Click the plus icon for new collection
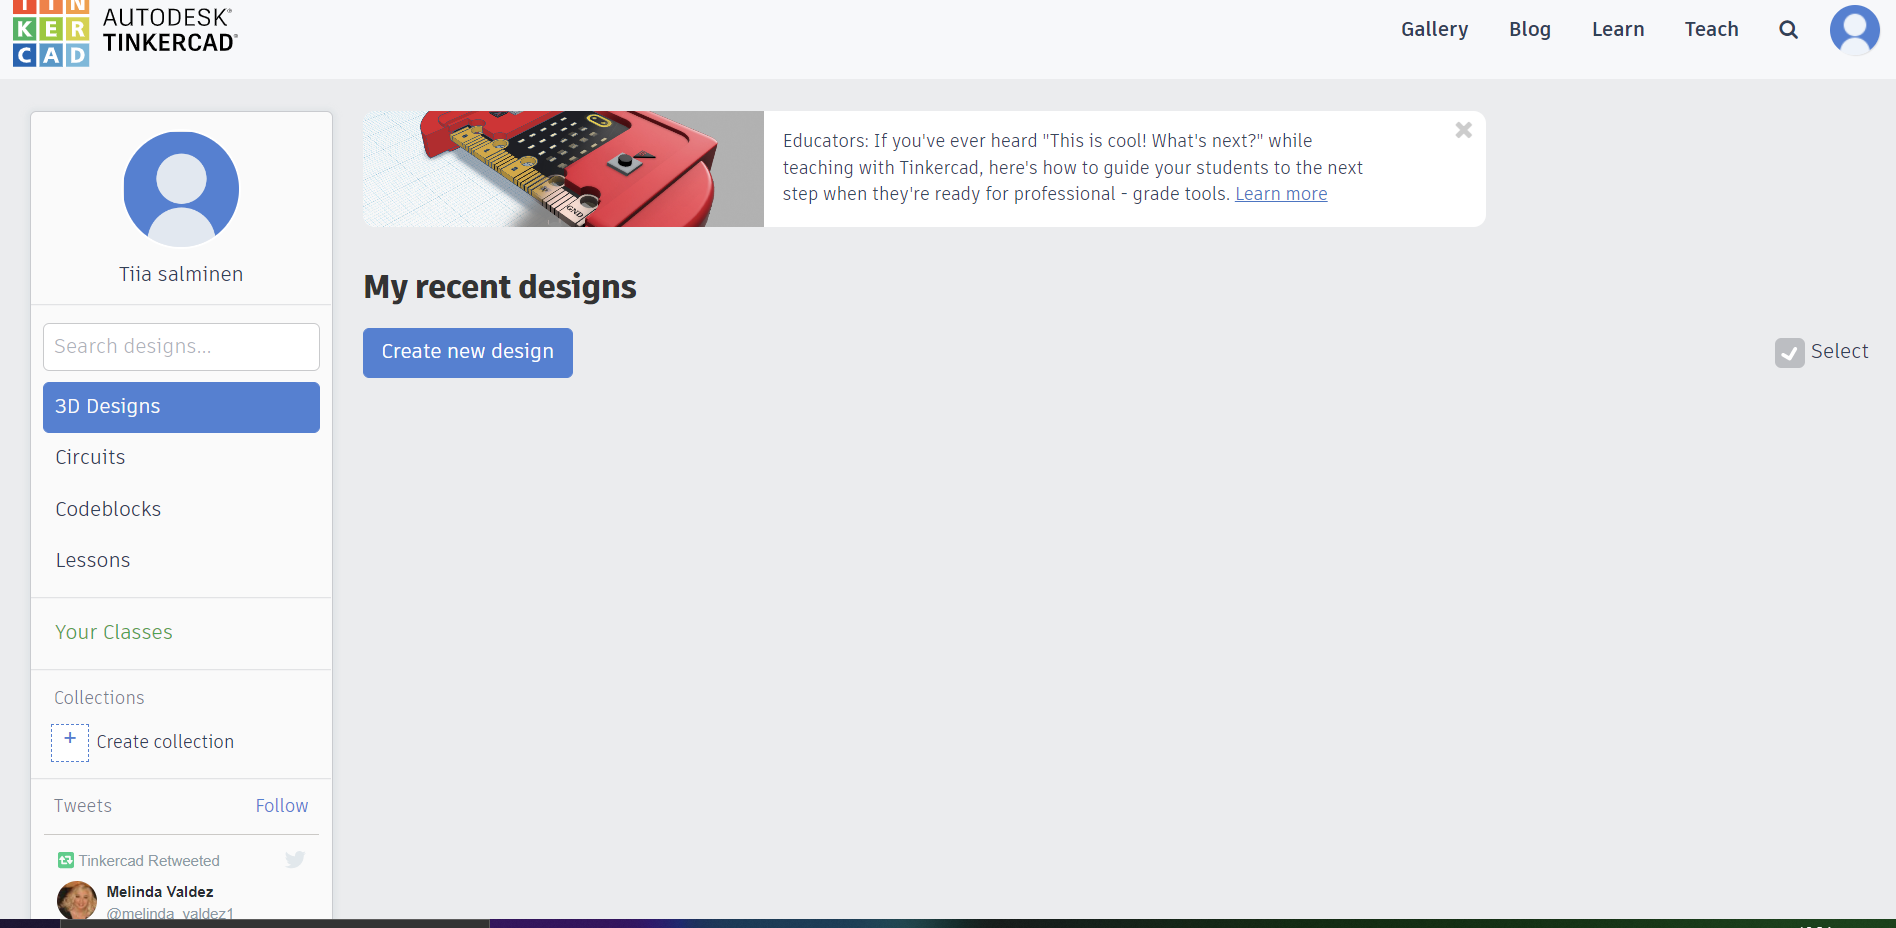 (x=70, y=742)
